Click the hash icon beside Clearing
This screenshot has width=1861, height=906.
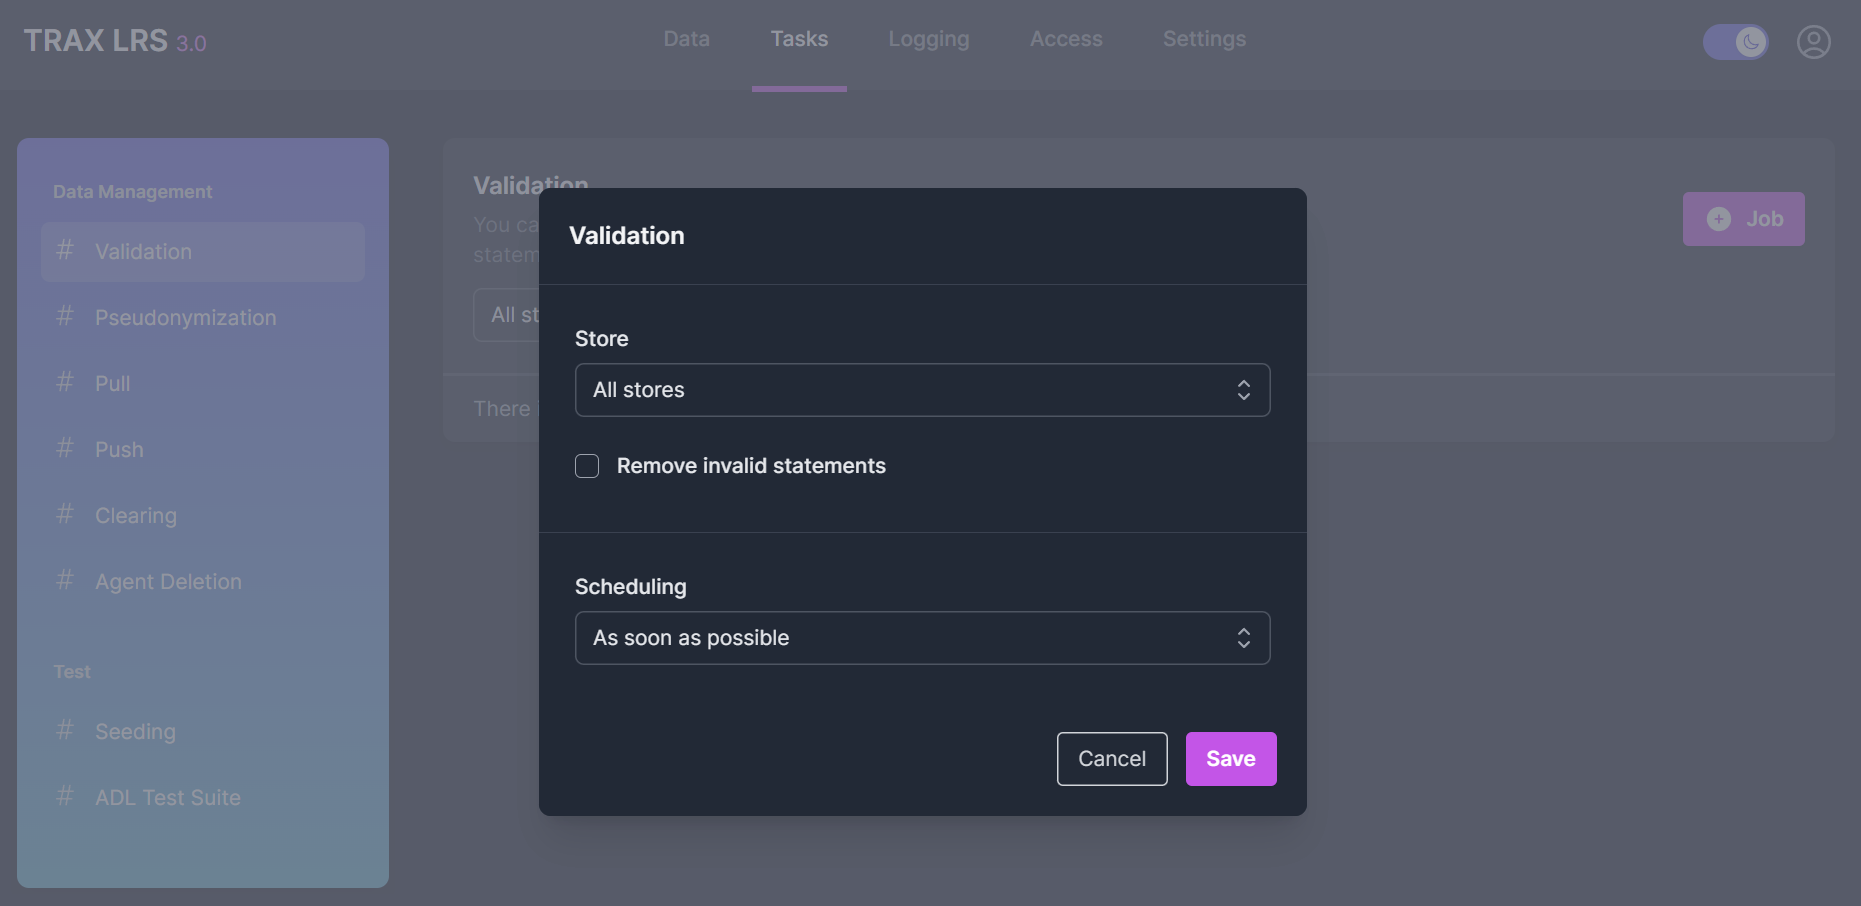tap(65, 515)
